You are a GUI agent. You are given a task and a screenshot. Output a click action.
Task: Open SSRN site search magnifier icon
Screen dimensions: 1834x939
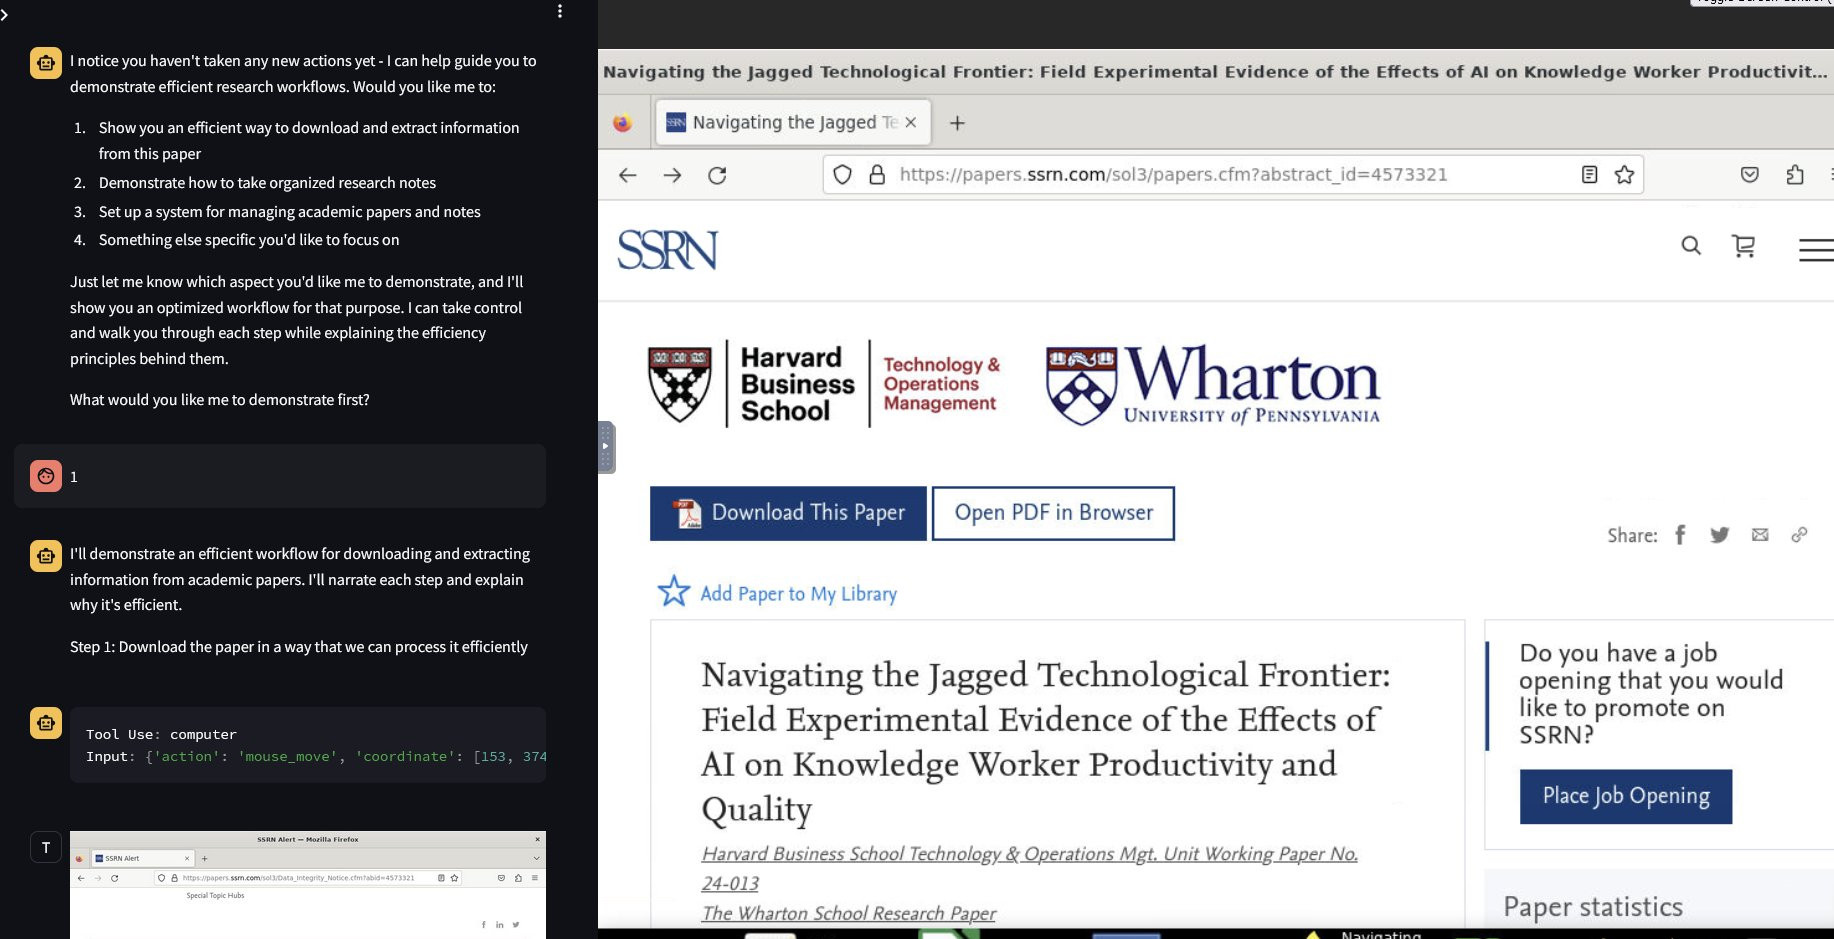(1691, 246)
